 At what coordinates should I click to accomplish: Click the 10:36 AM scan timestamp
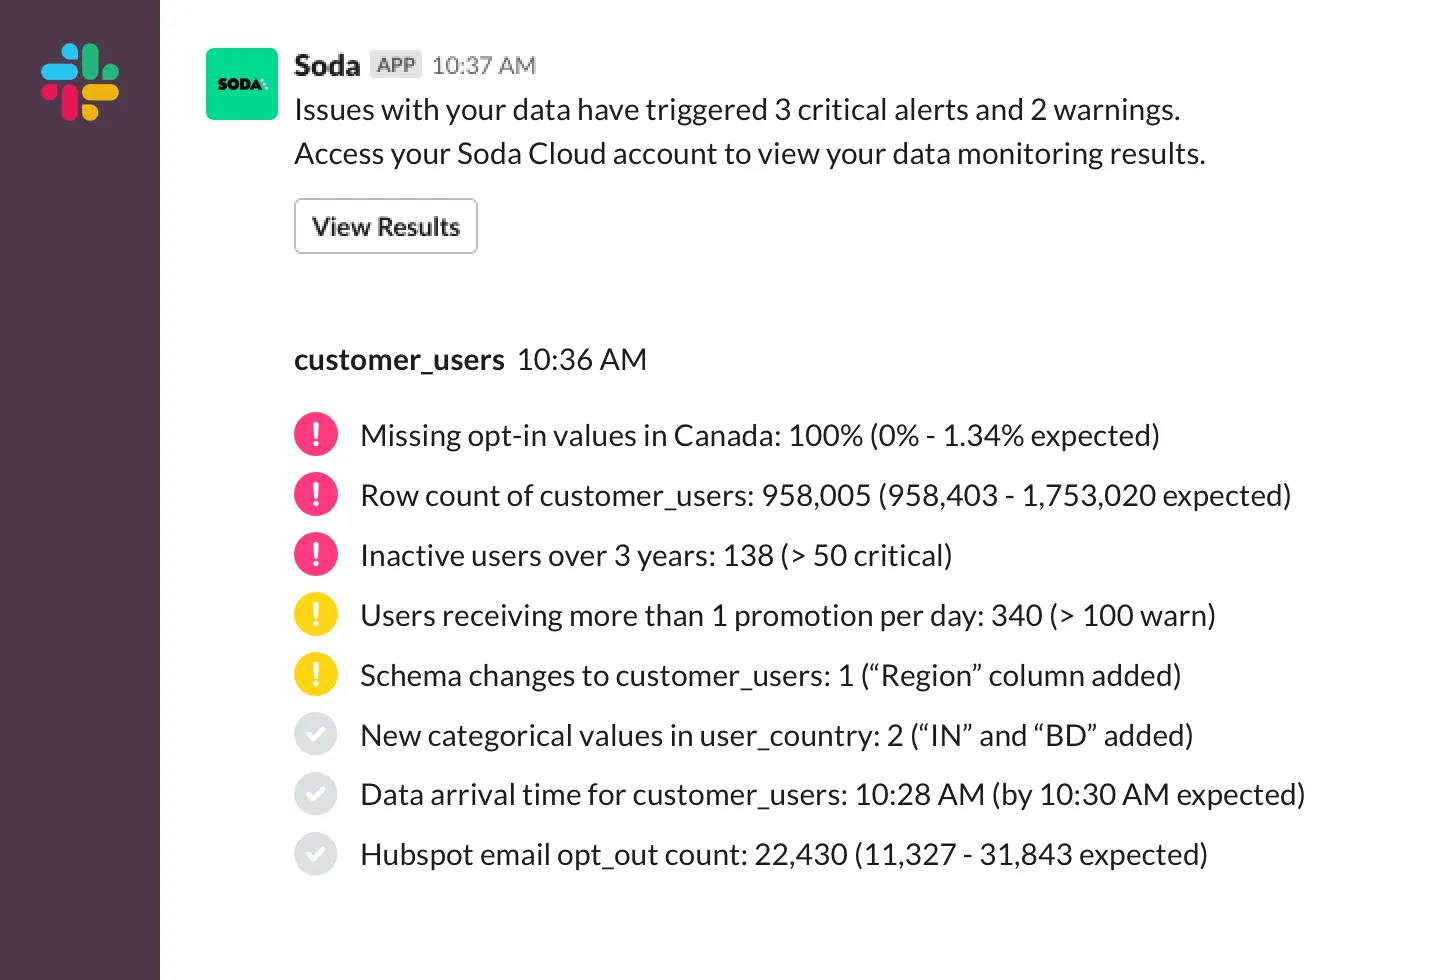coord(582,360)
